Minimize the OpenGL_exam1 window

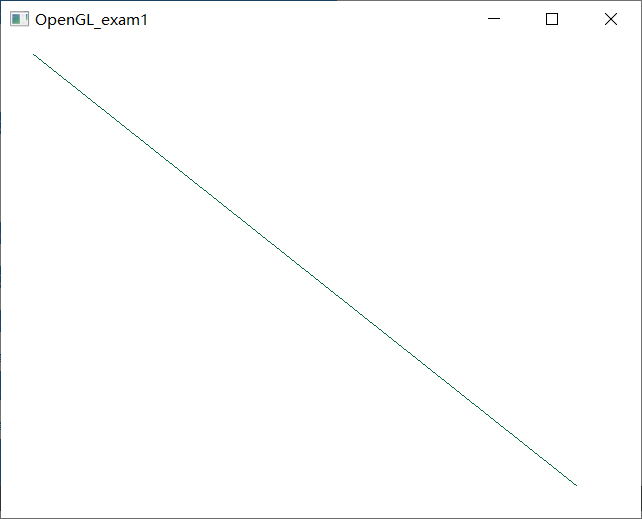pos(494,19)
